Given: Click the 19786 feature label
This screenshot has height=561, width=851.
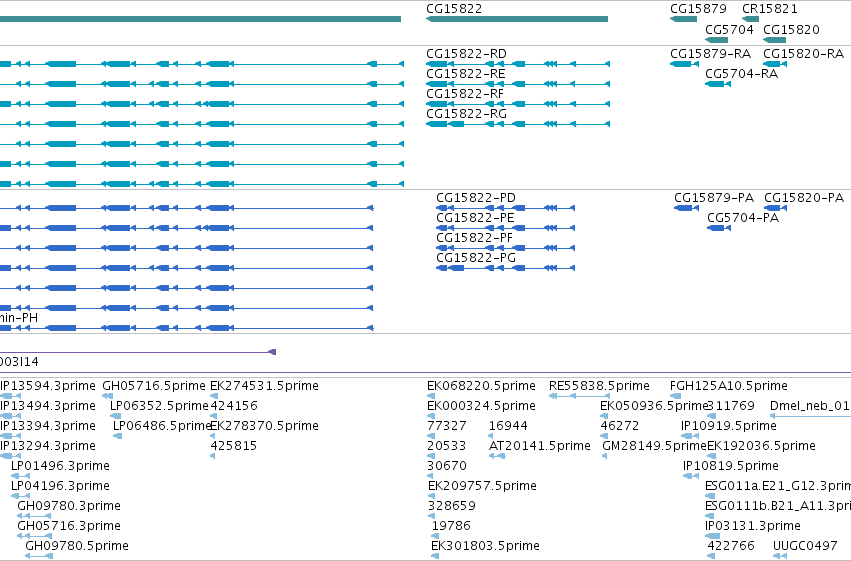Looking at the screenshot, I should click(x=451, y=526).
